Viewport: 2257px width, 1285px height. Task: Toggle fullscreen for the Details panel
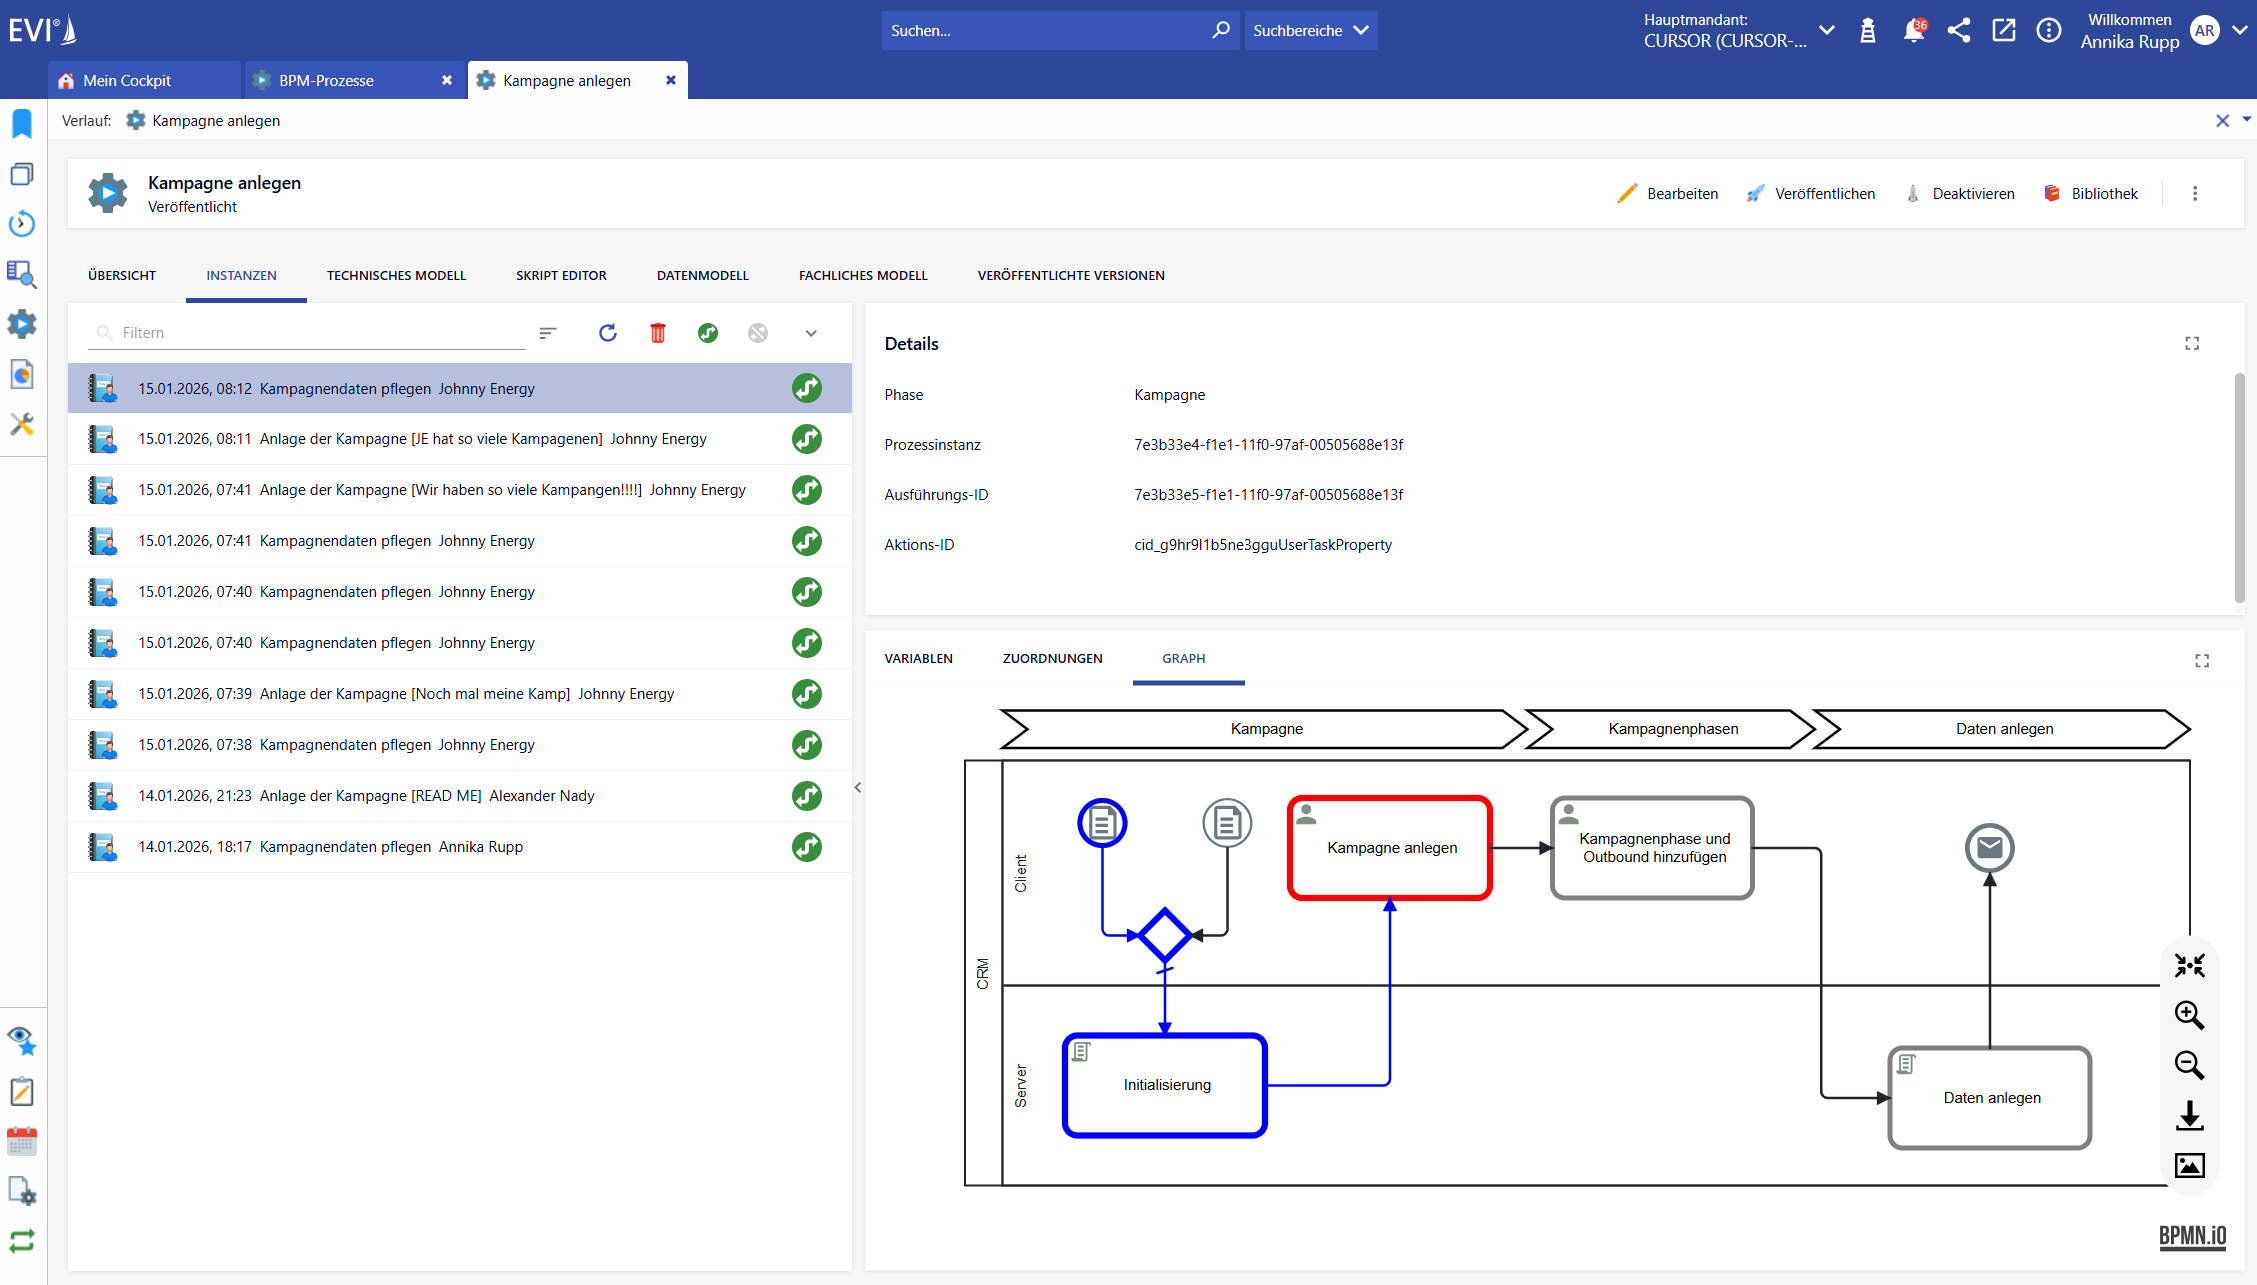2191,344
